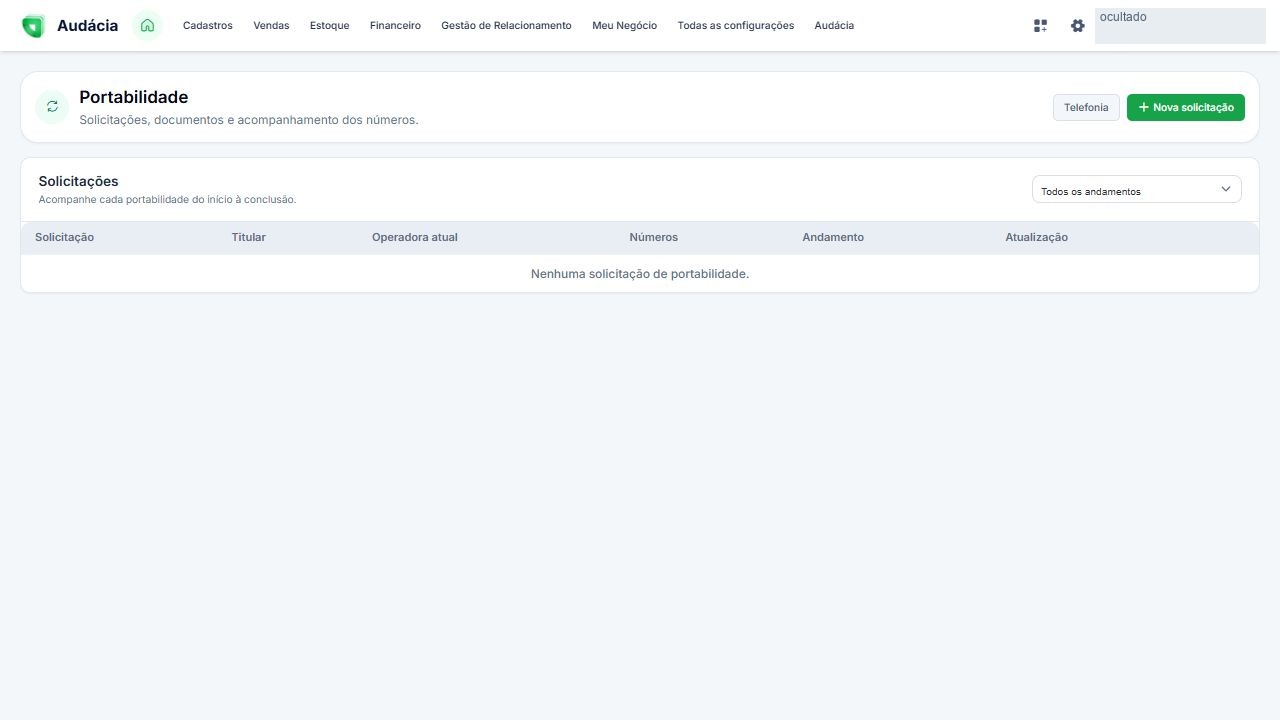Click the ocultado user profile box
This screenshot has width=1280, height=720.
pos(1180,26)
